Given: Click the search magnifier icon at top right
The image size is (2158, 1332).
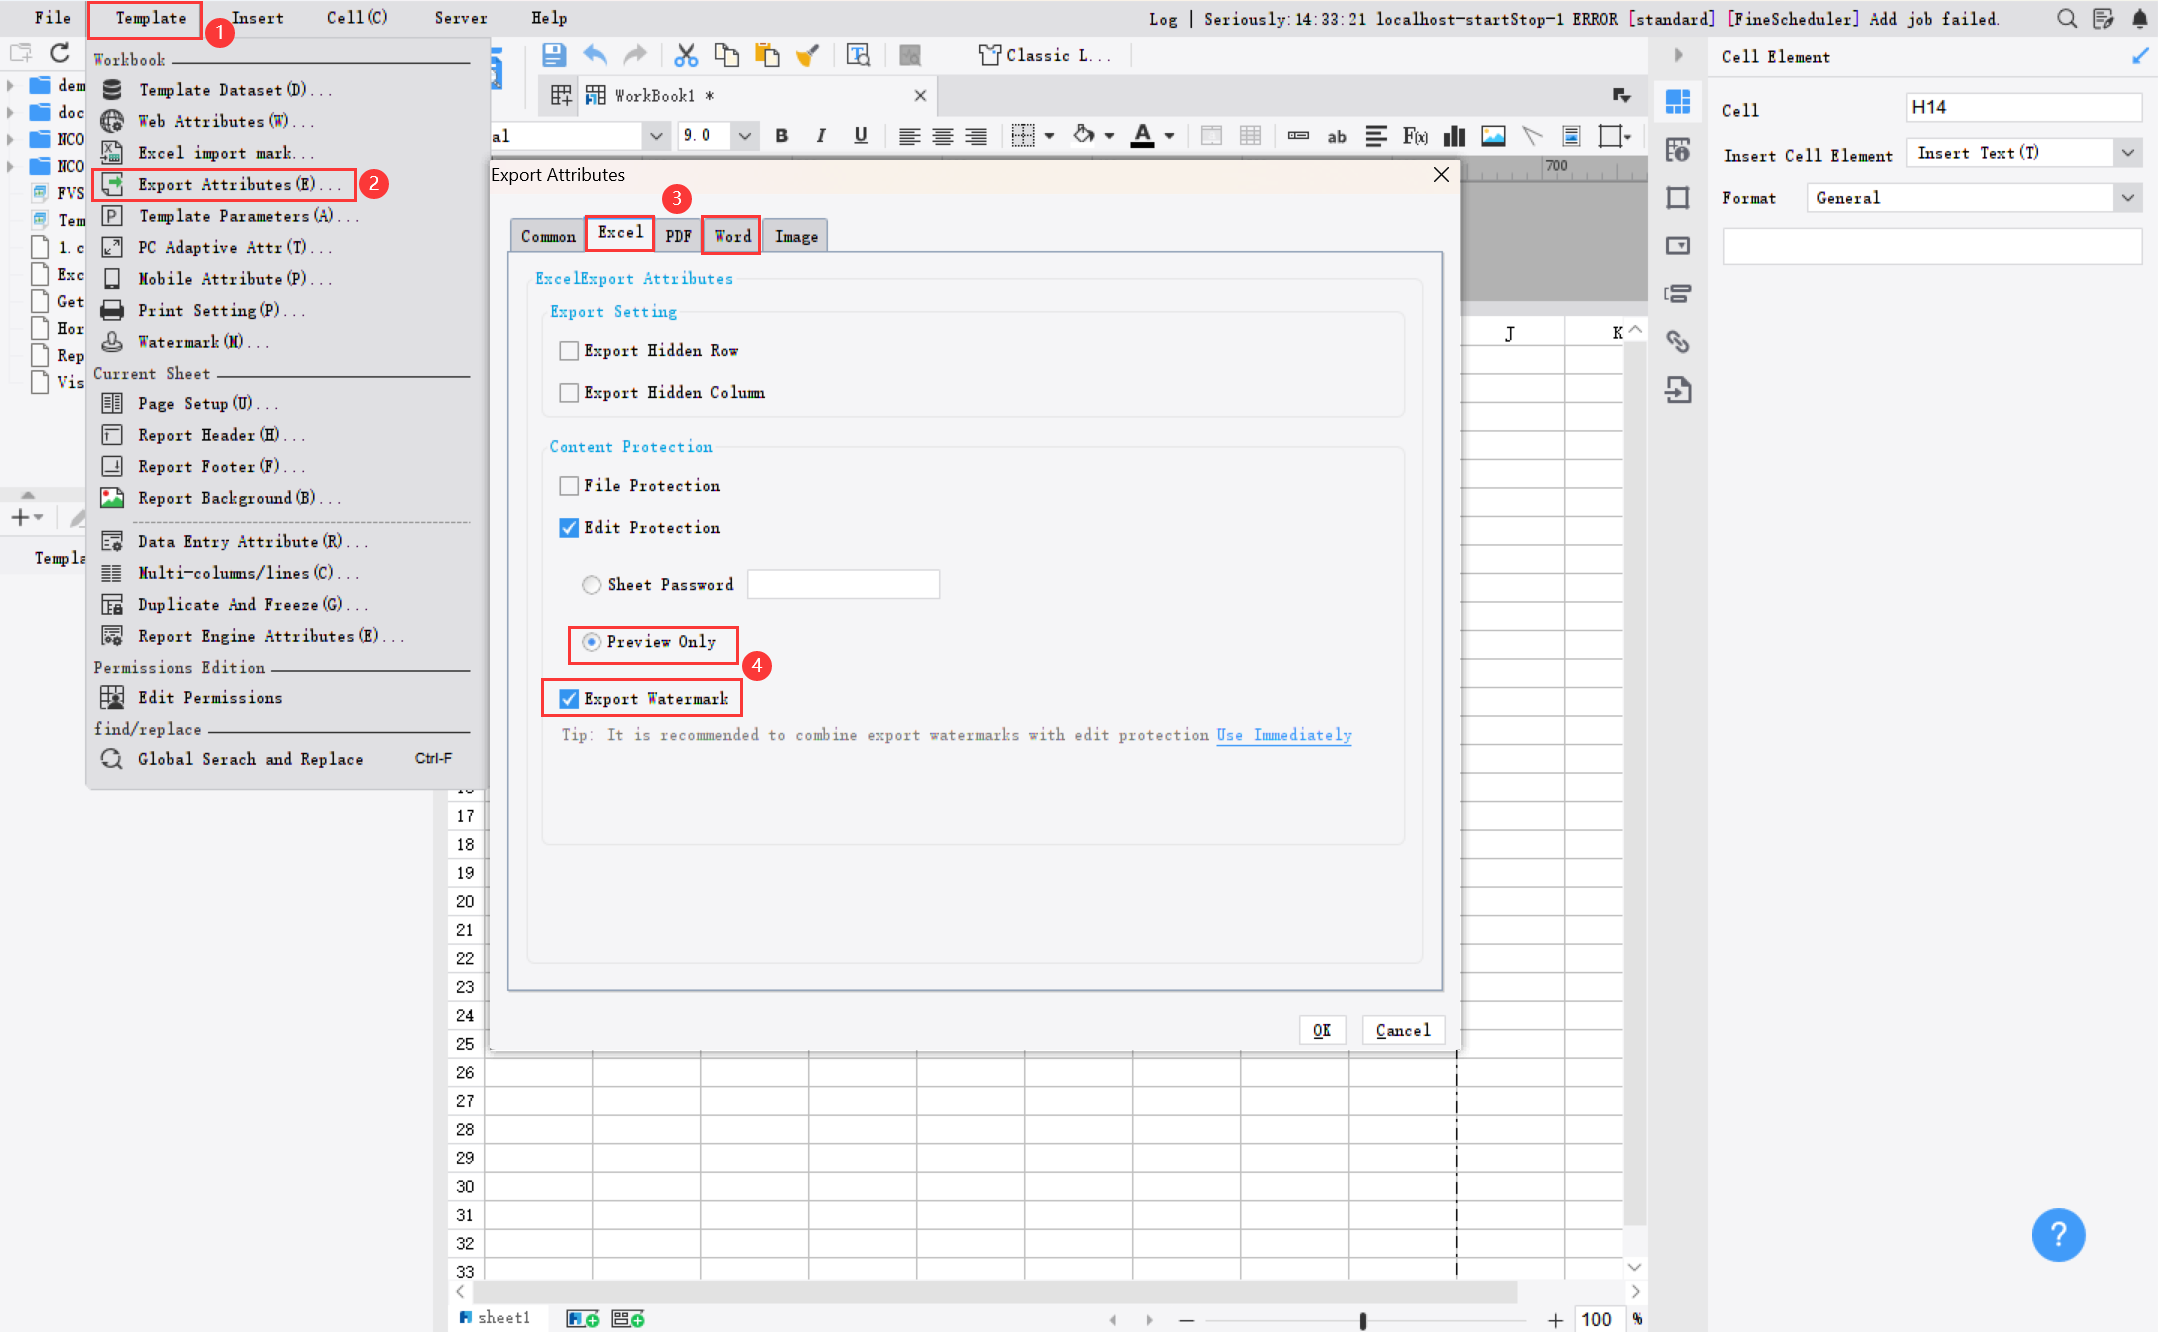Looking at the screenshot, I should click(2067, 18).
